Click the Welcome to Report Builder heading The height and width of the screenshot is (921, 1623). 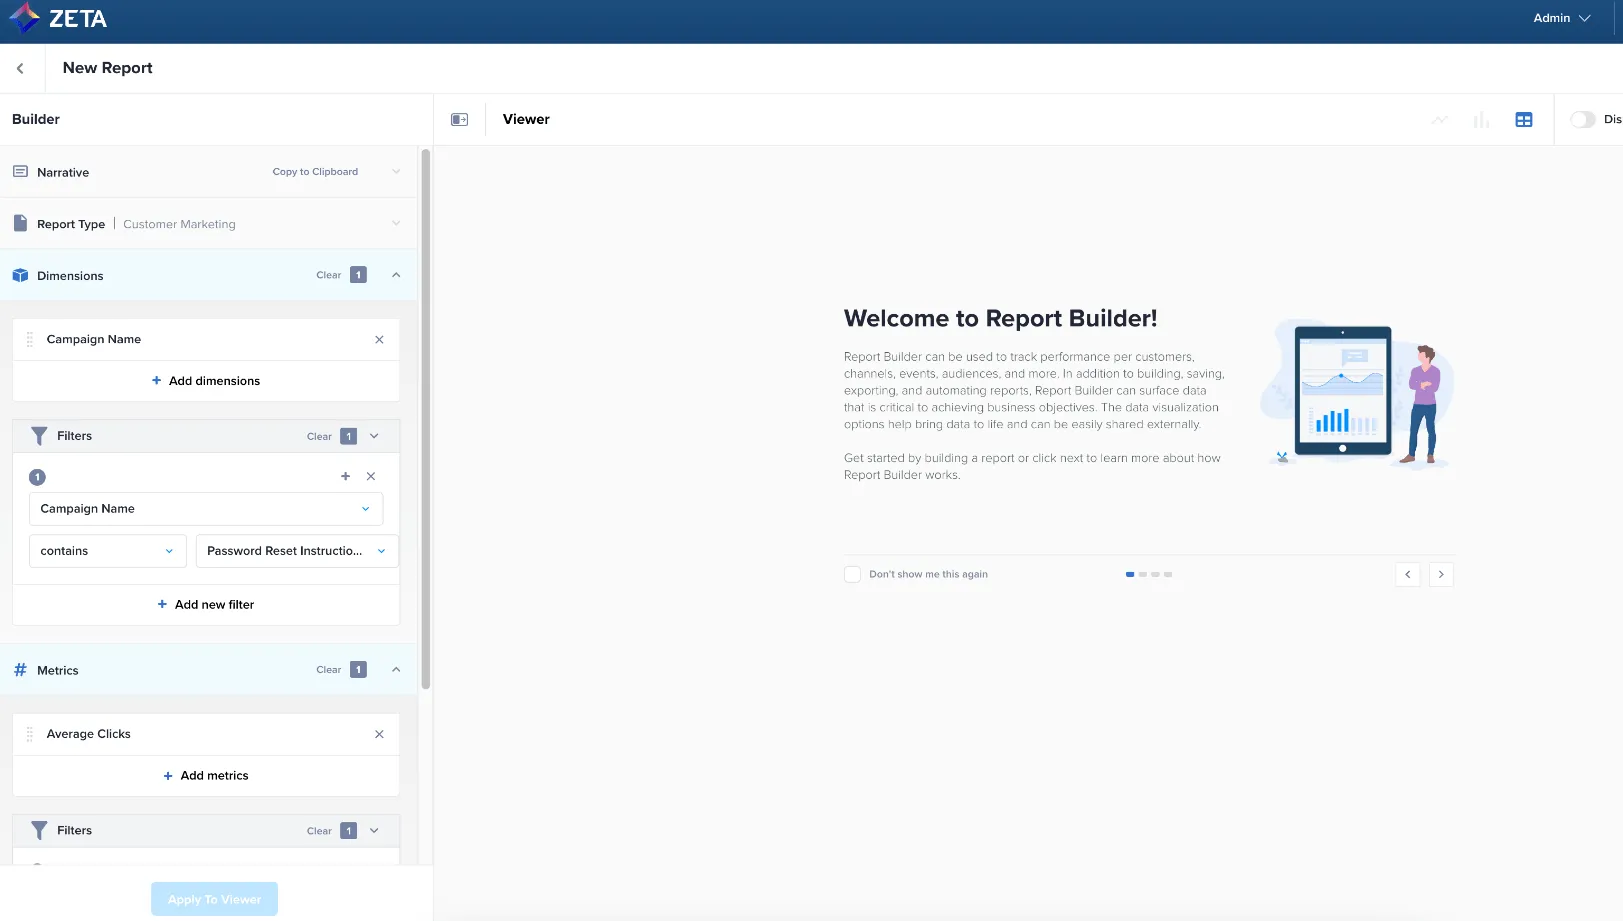tap(1000, 318)
